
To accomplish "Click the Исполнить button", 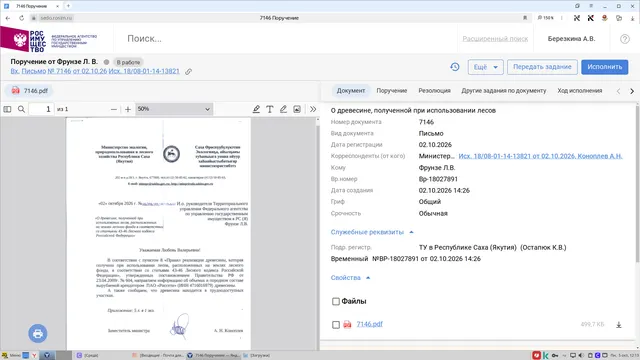I will 604,67.
